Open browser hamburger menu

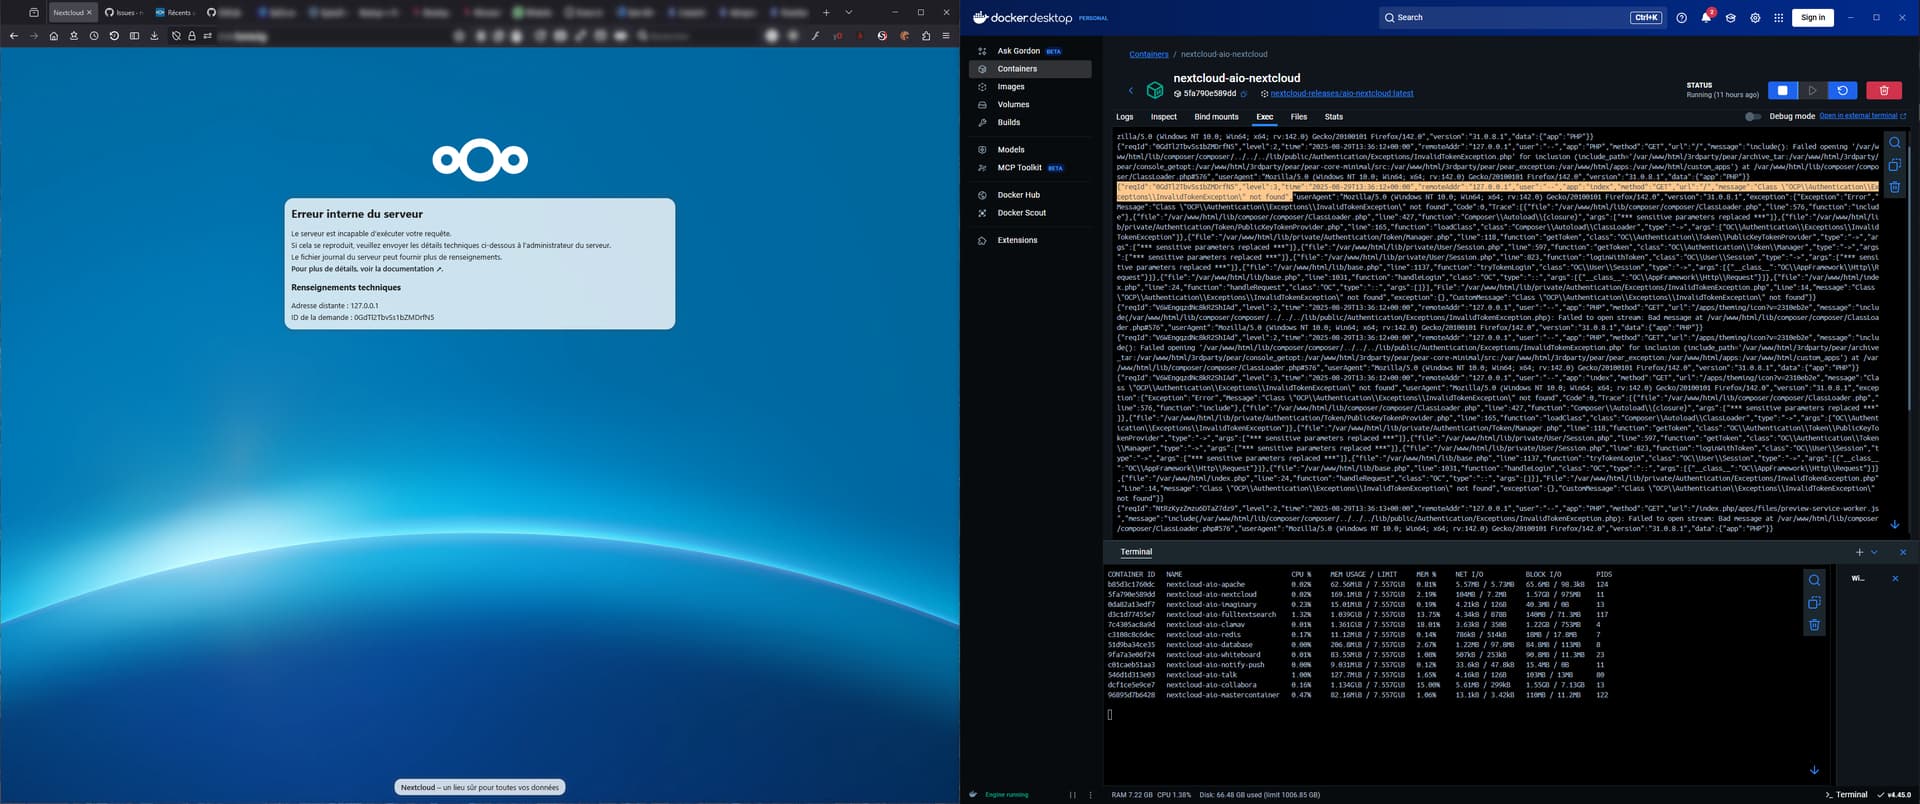tap(946, 36)
